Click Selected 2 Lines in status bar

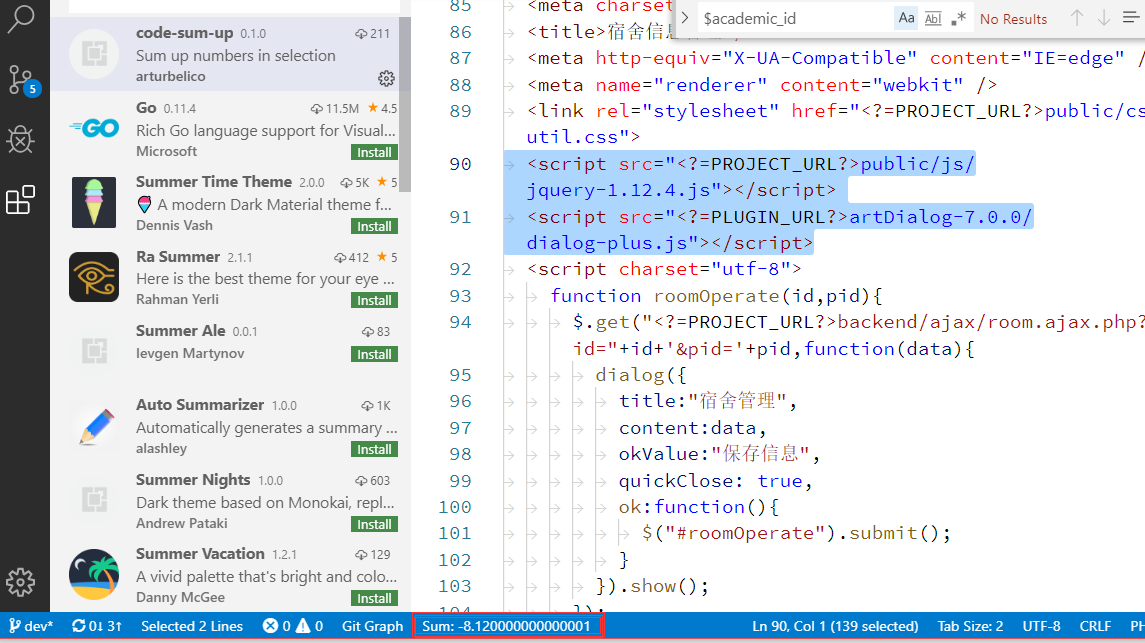[192, 626]
